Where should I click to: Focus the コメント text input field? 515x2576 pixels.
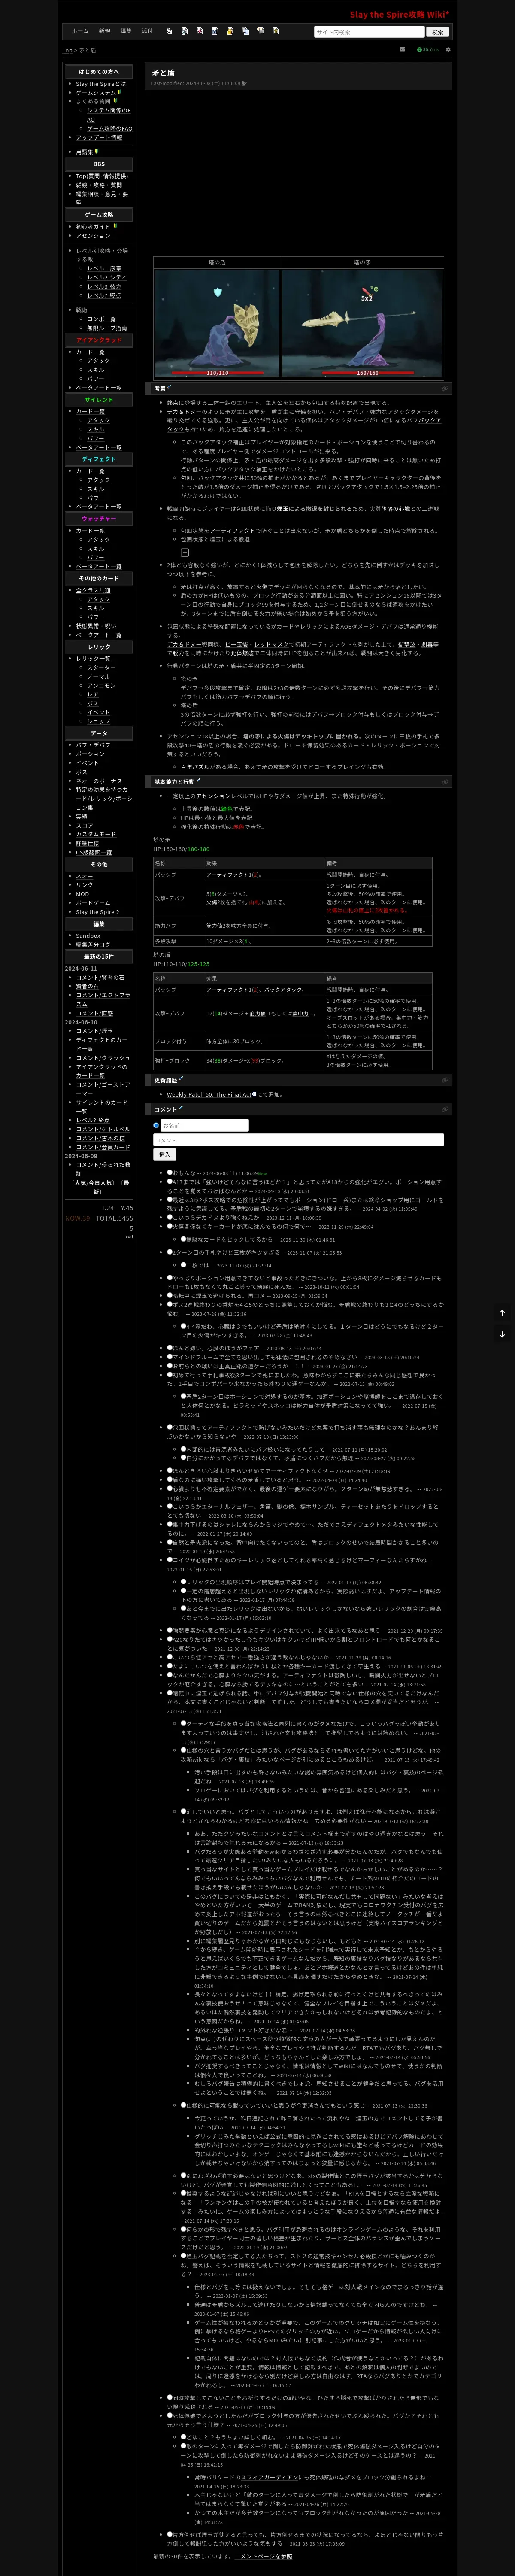(x=298, y=1140)
